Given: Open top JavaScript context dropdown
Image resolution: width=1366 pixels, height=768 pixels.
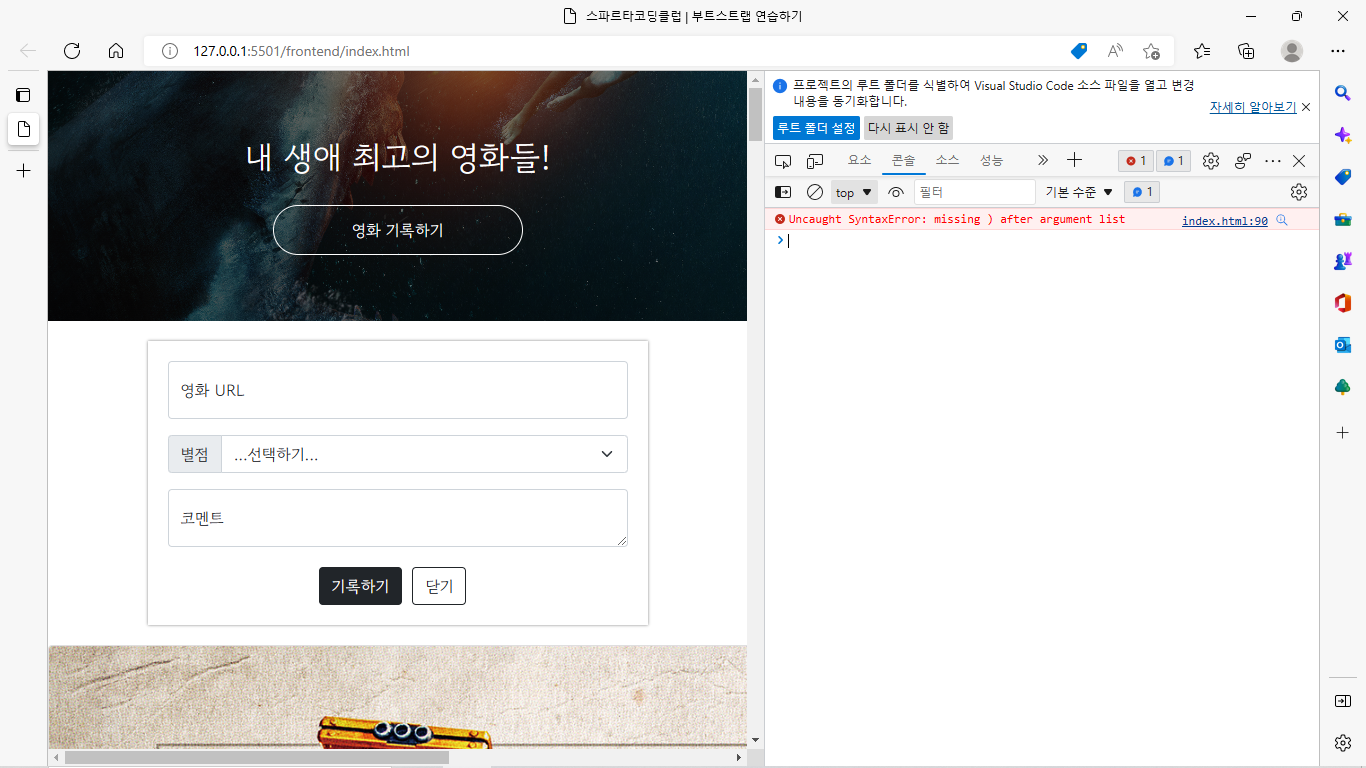Looking at the screenshot, I should tap(854, 192).
